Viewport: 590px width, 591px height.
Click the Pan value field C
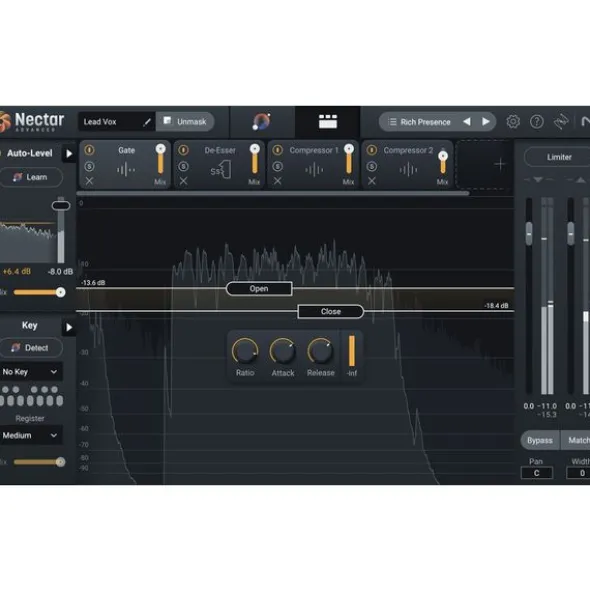point(536,473)
